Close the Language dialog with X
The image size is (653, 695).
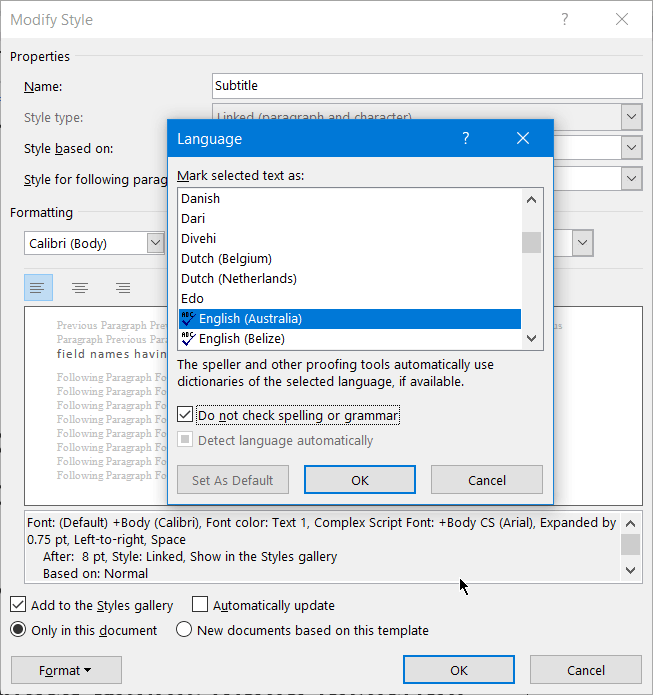[523, 138]
